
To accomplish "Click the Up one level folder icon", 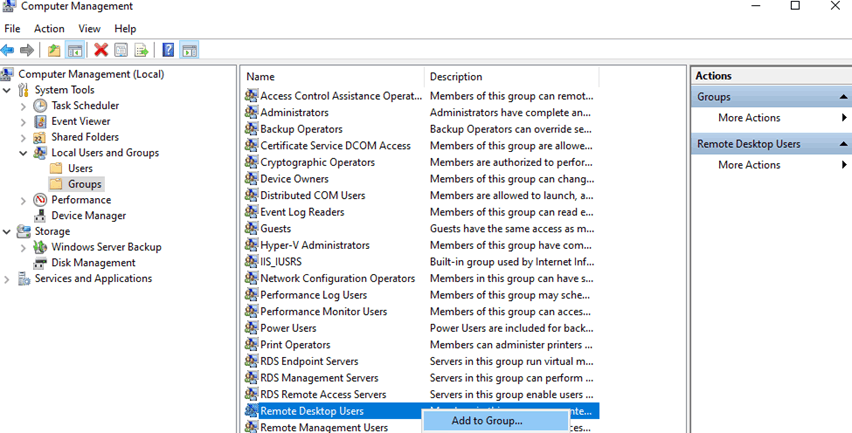I will pos(54,51).
